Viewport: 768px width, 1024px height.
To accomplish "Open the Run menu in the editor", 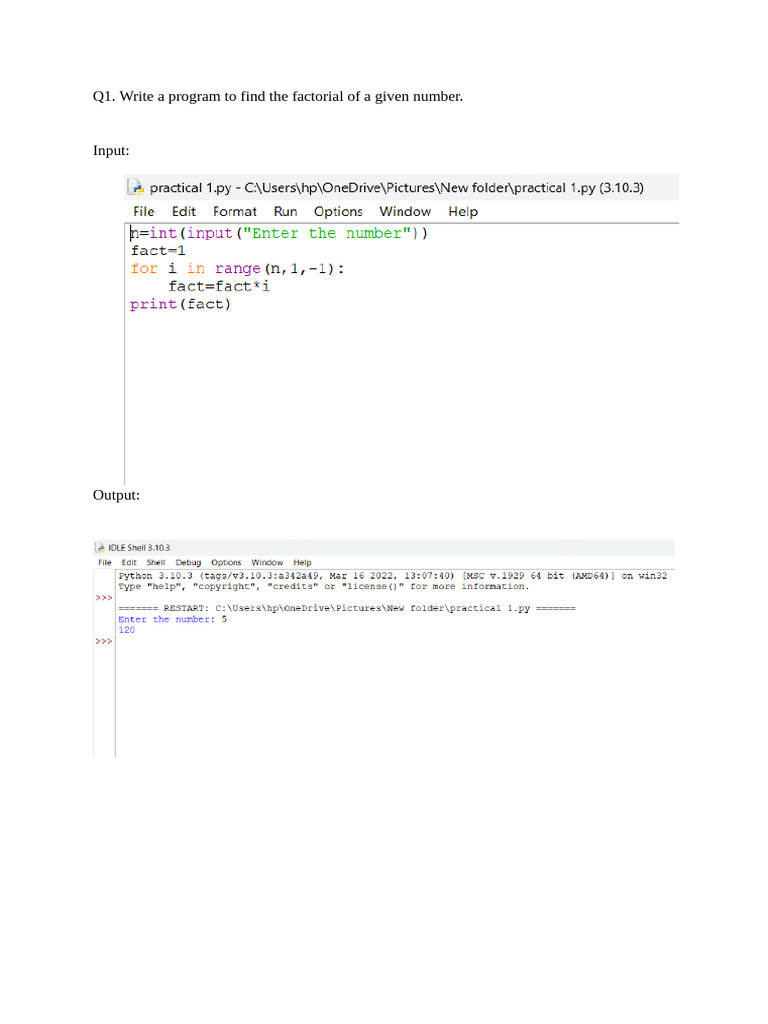I will click(x=285, y=212).
